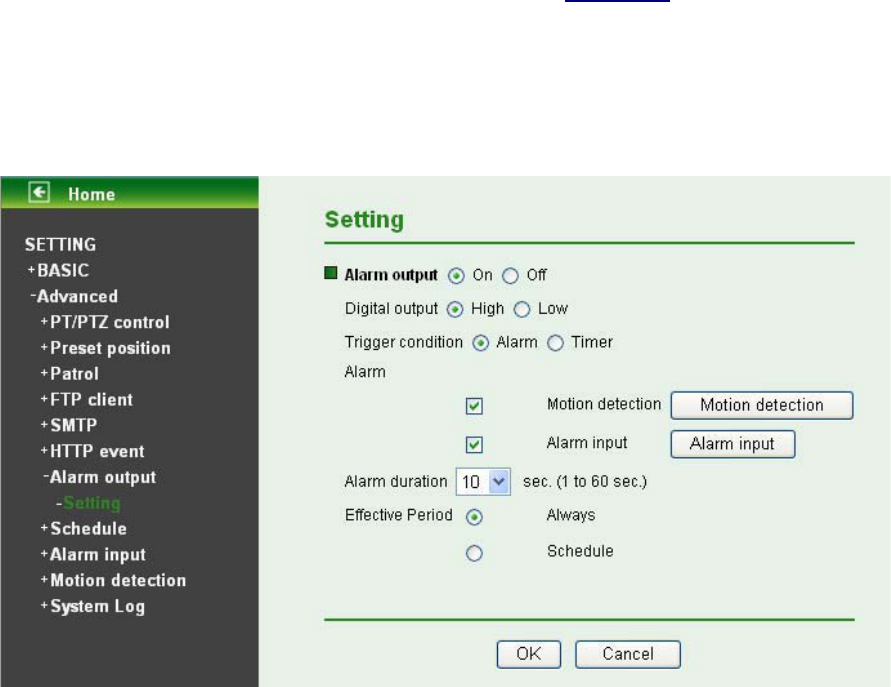
Task: Expand the BASIC menu section
Action: click(58, 270)
